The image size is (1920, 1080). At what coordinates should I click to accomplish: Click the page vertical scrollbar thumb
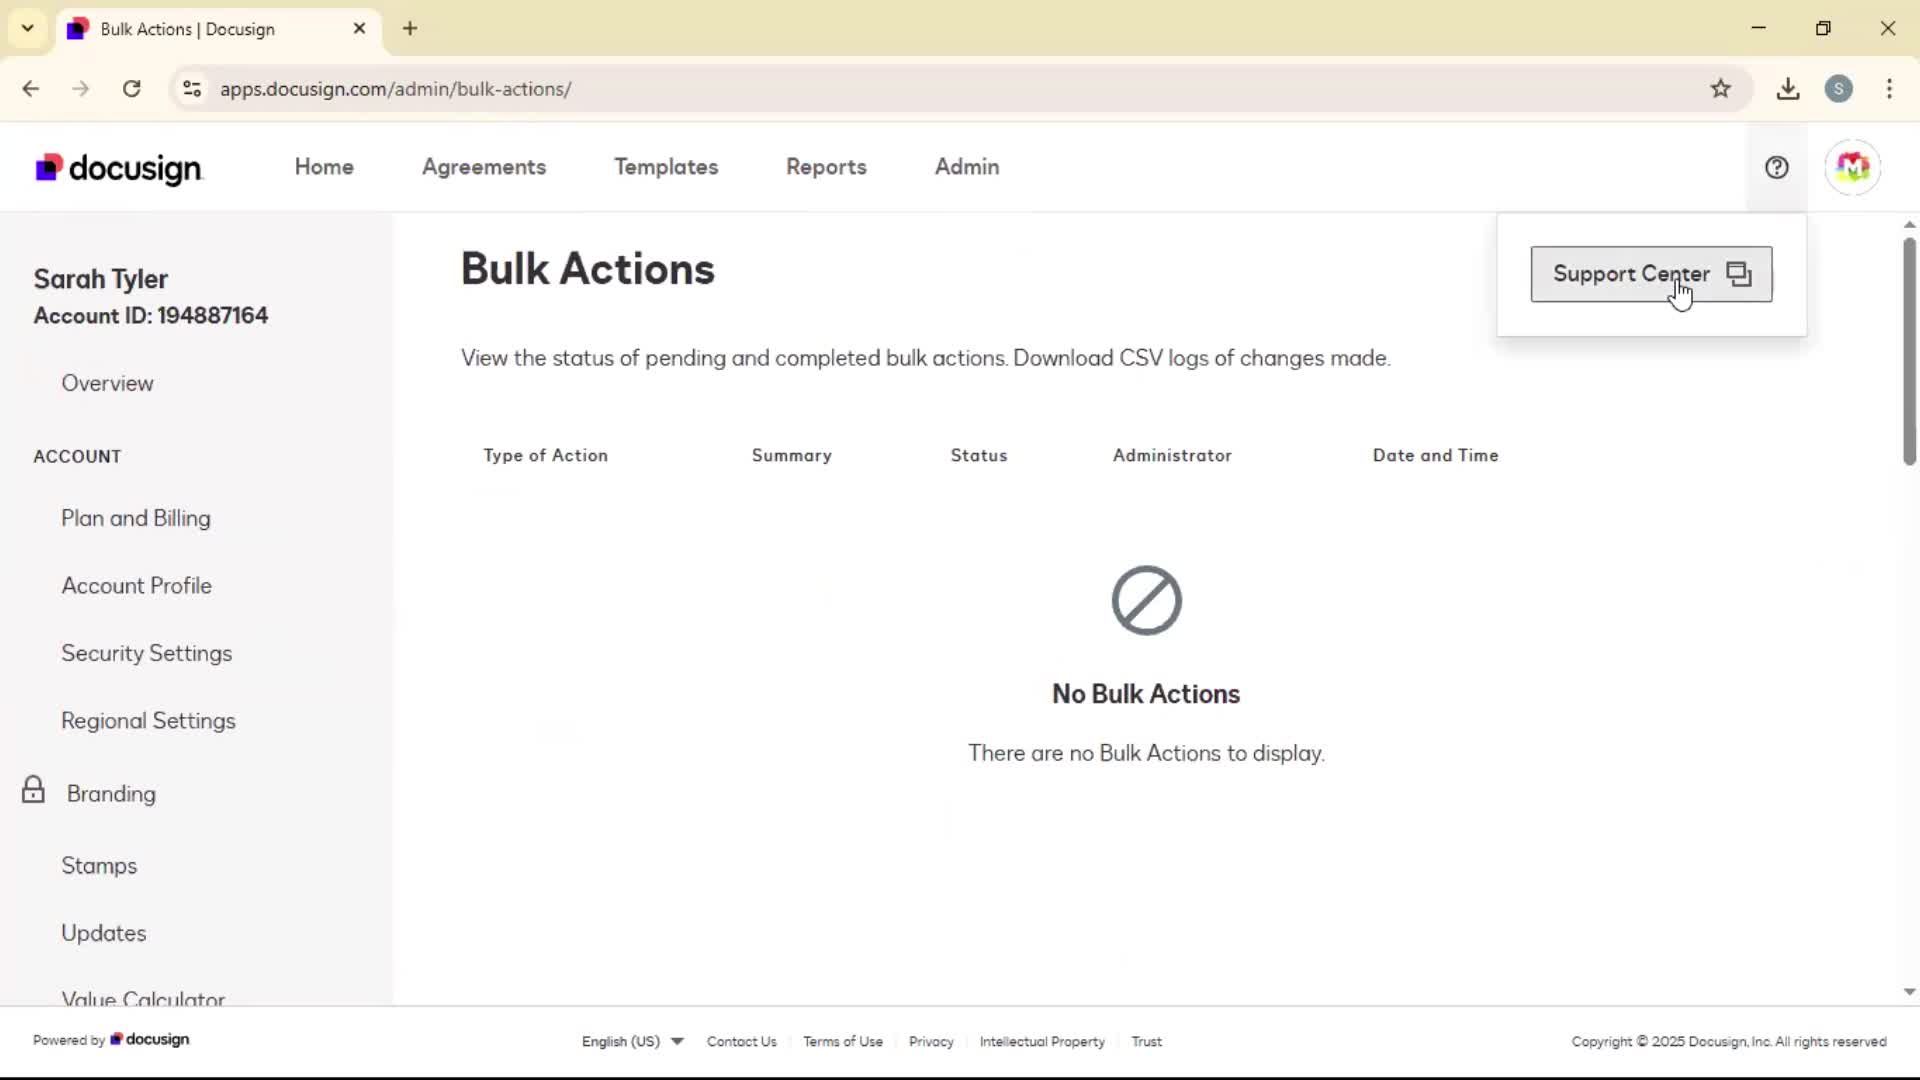(1909, 350)
